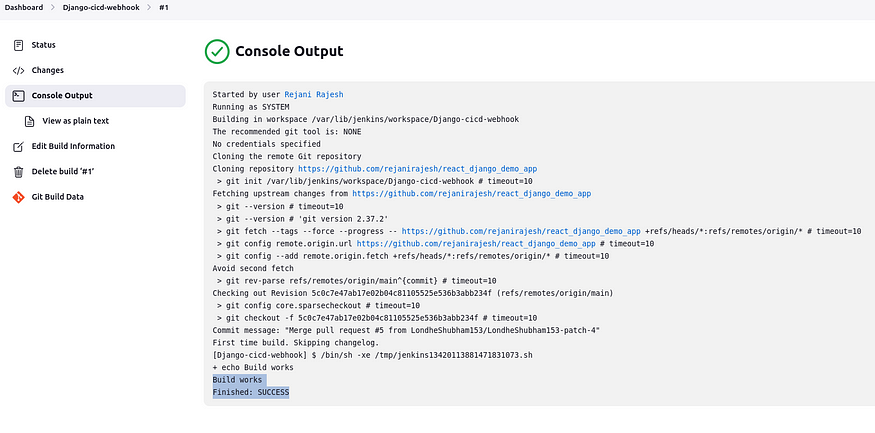Click the Console Output terminal icon
875x433 pixels.
click(x=18, y=95)
